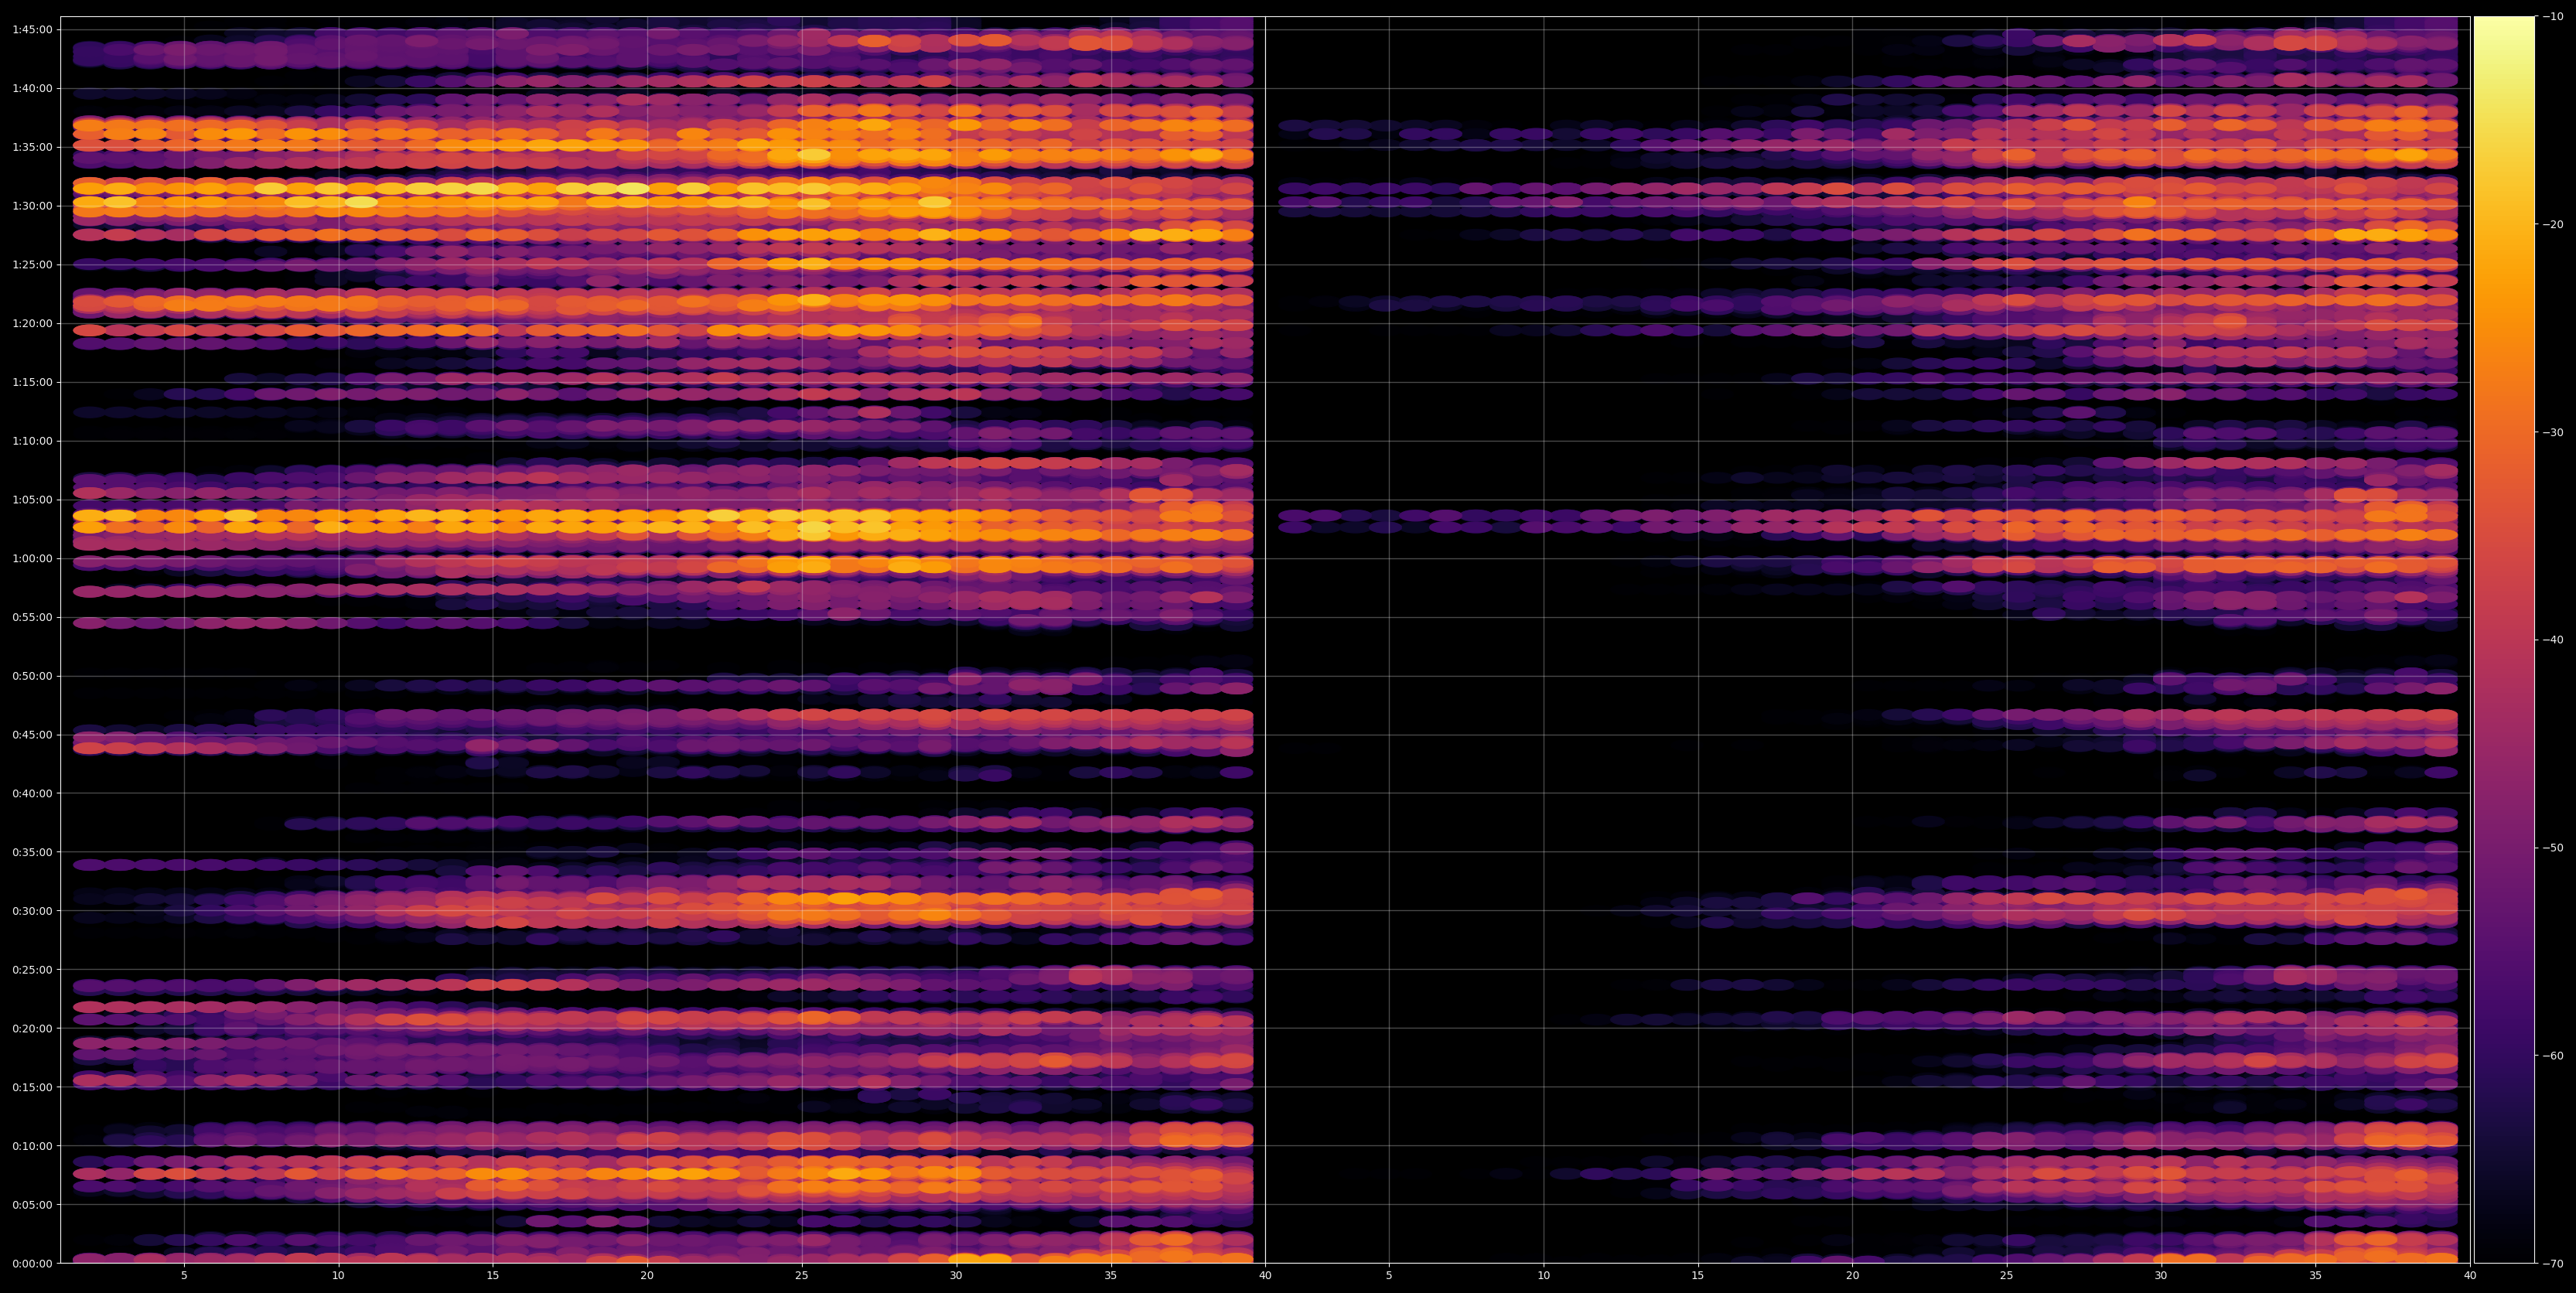The image size is (2576, 1293).
Task: Click x-axis tick 5 under the right heatmap
Action: pos(1389,1275)
